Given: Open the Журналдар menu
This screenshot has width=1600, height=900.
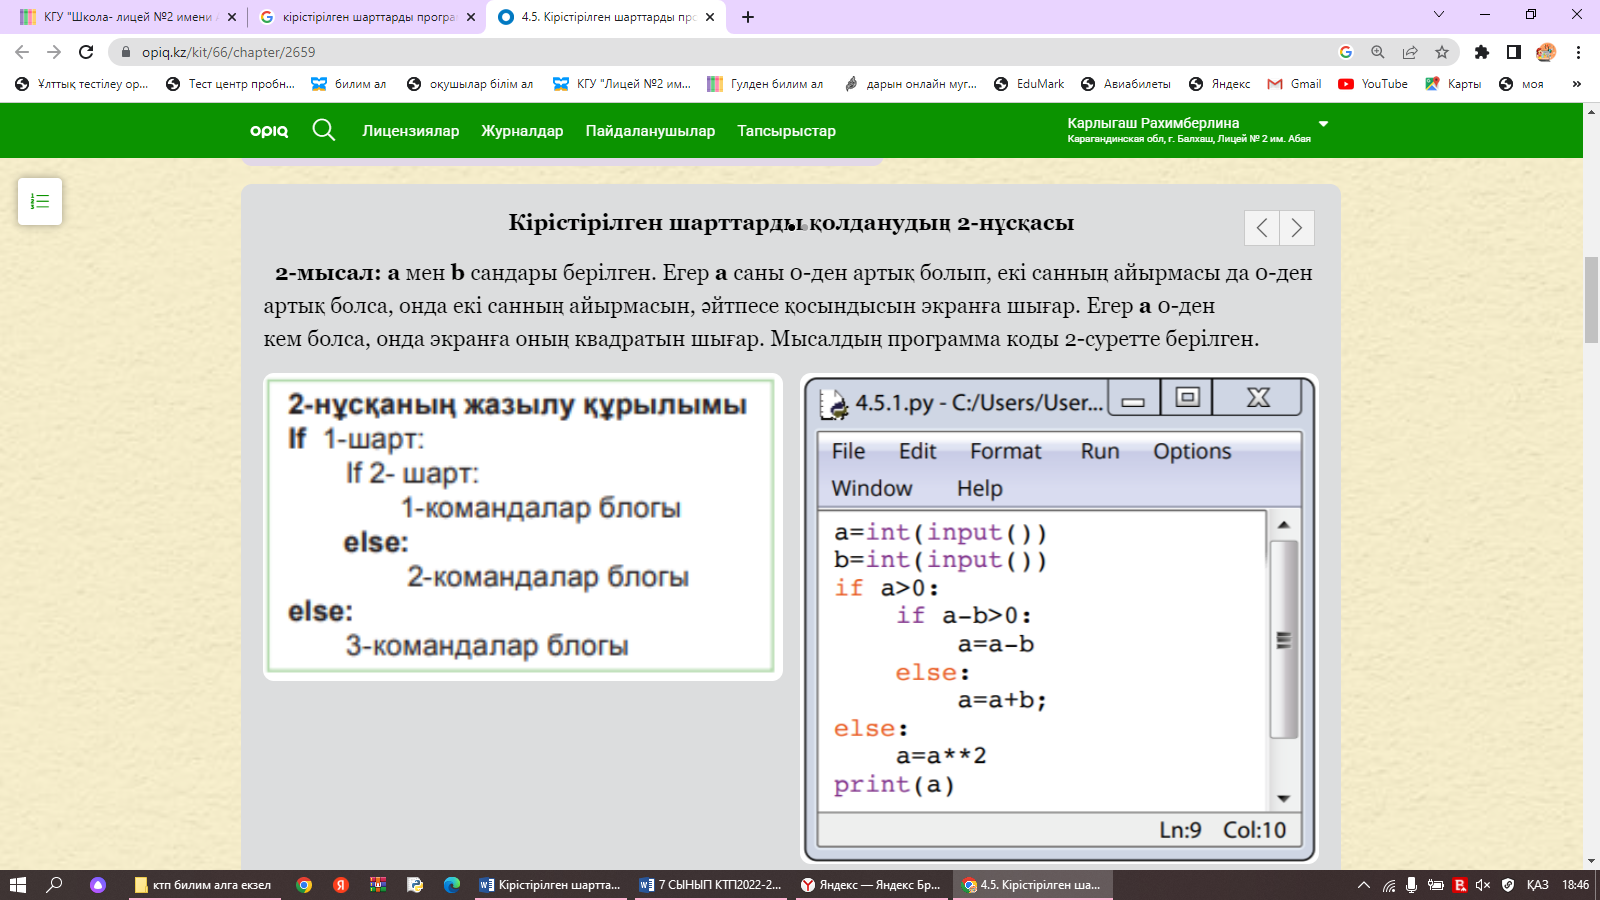Looking at the screenshot, I should (x=522, y=131).
